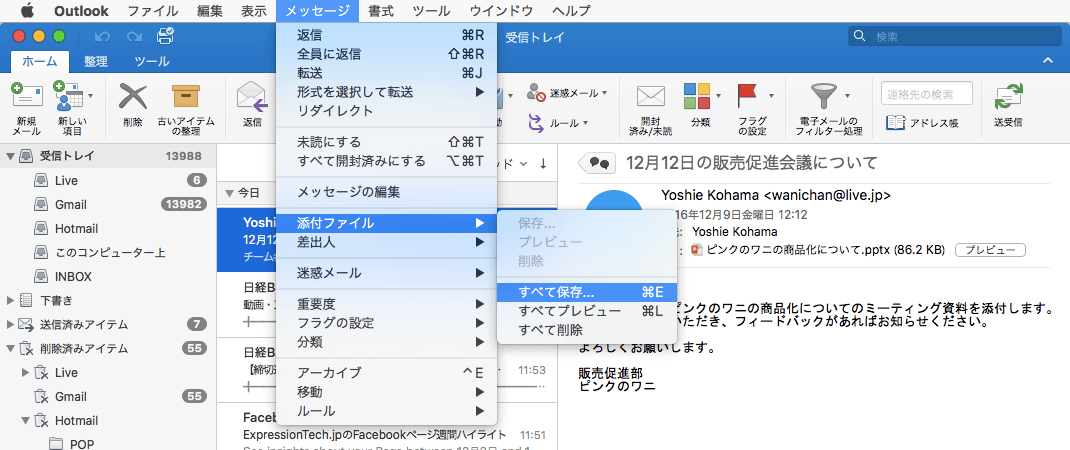Open the 重要度 submenu entry
The image size is (1070, 450).
tap(386, 303)
